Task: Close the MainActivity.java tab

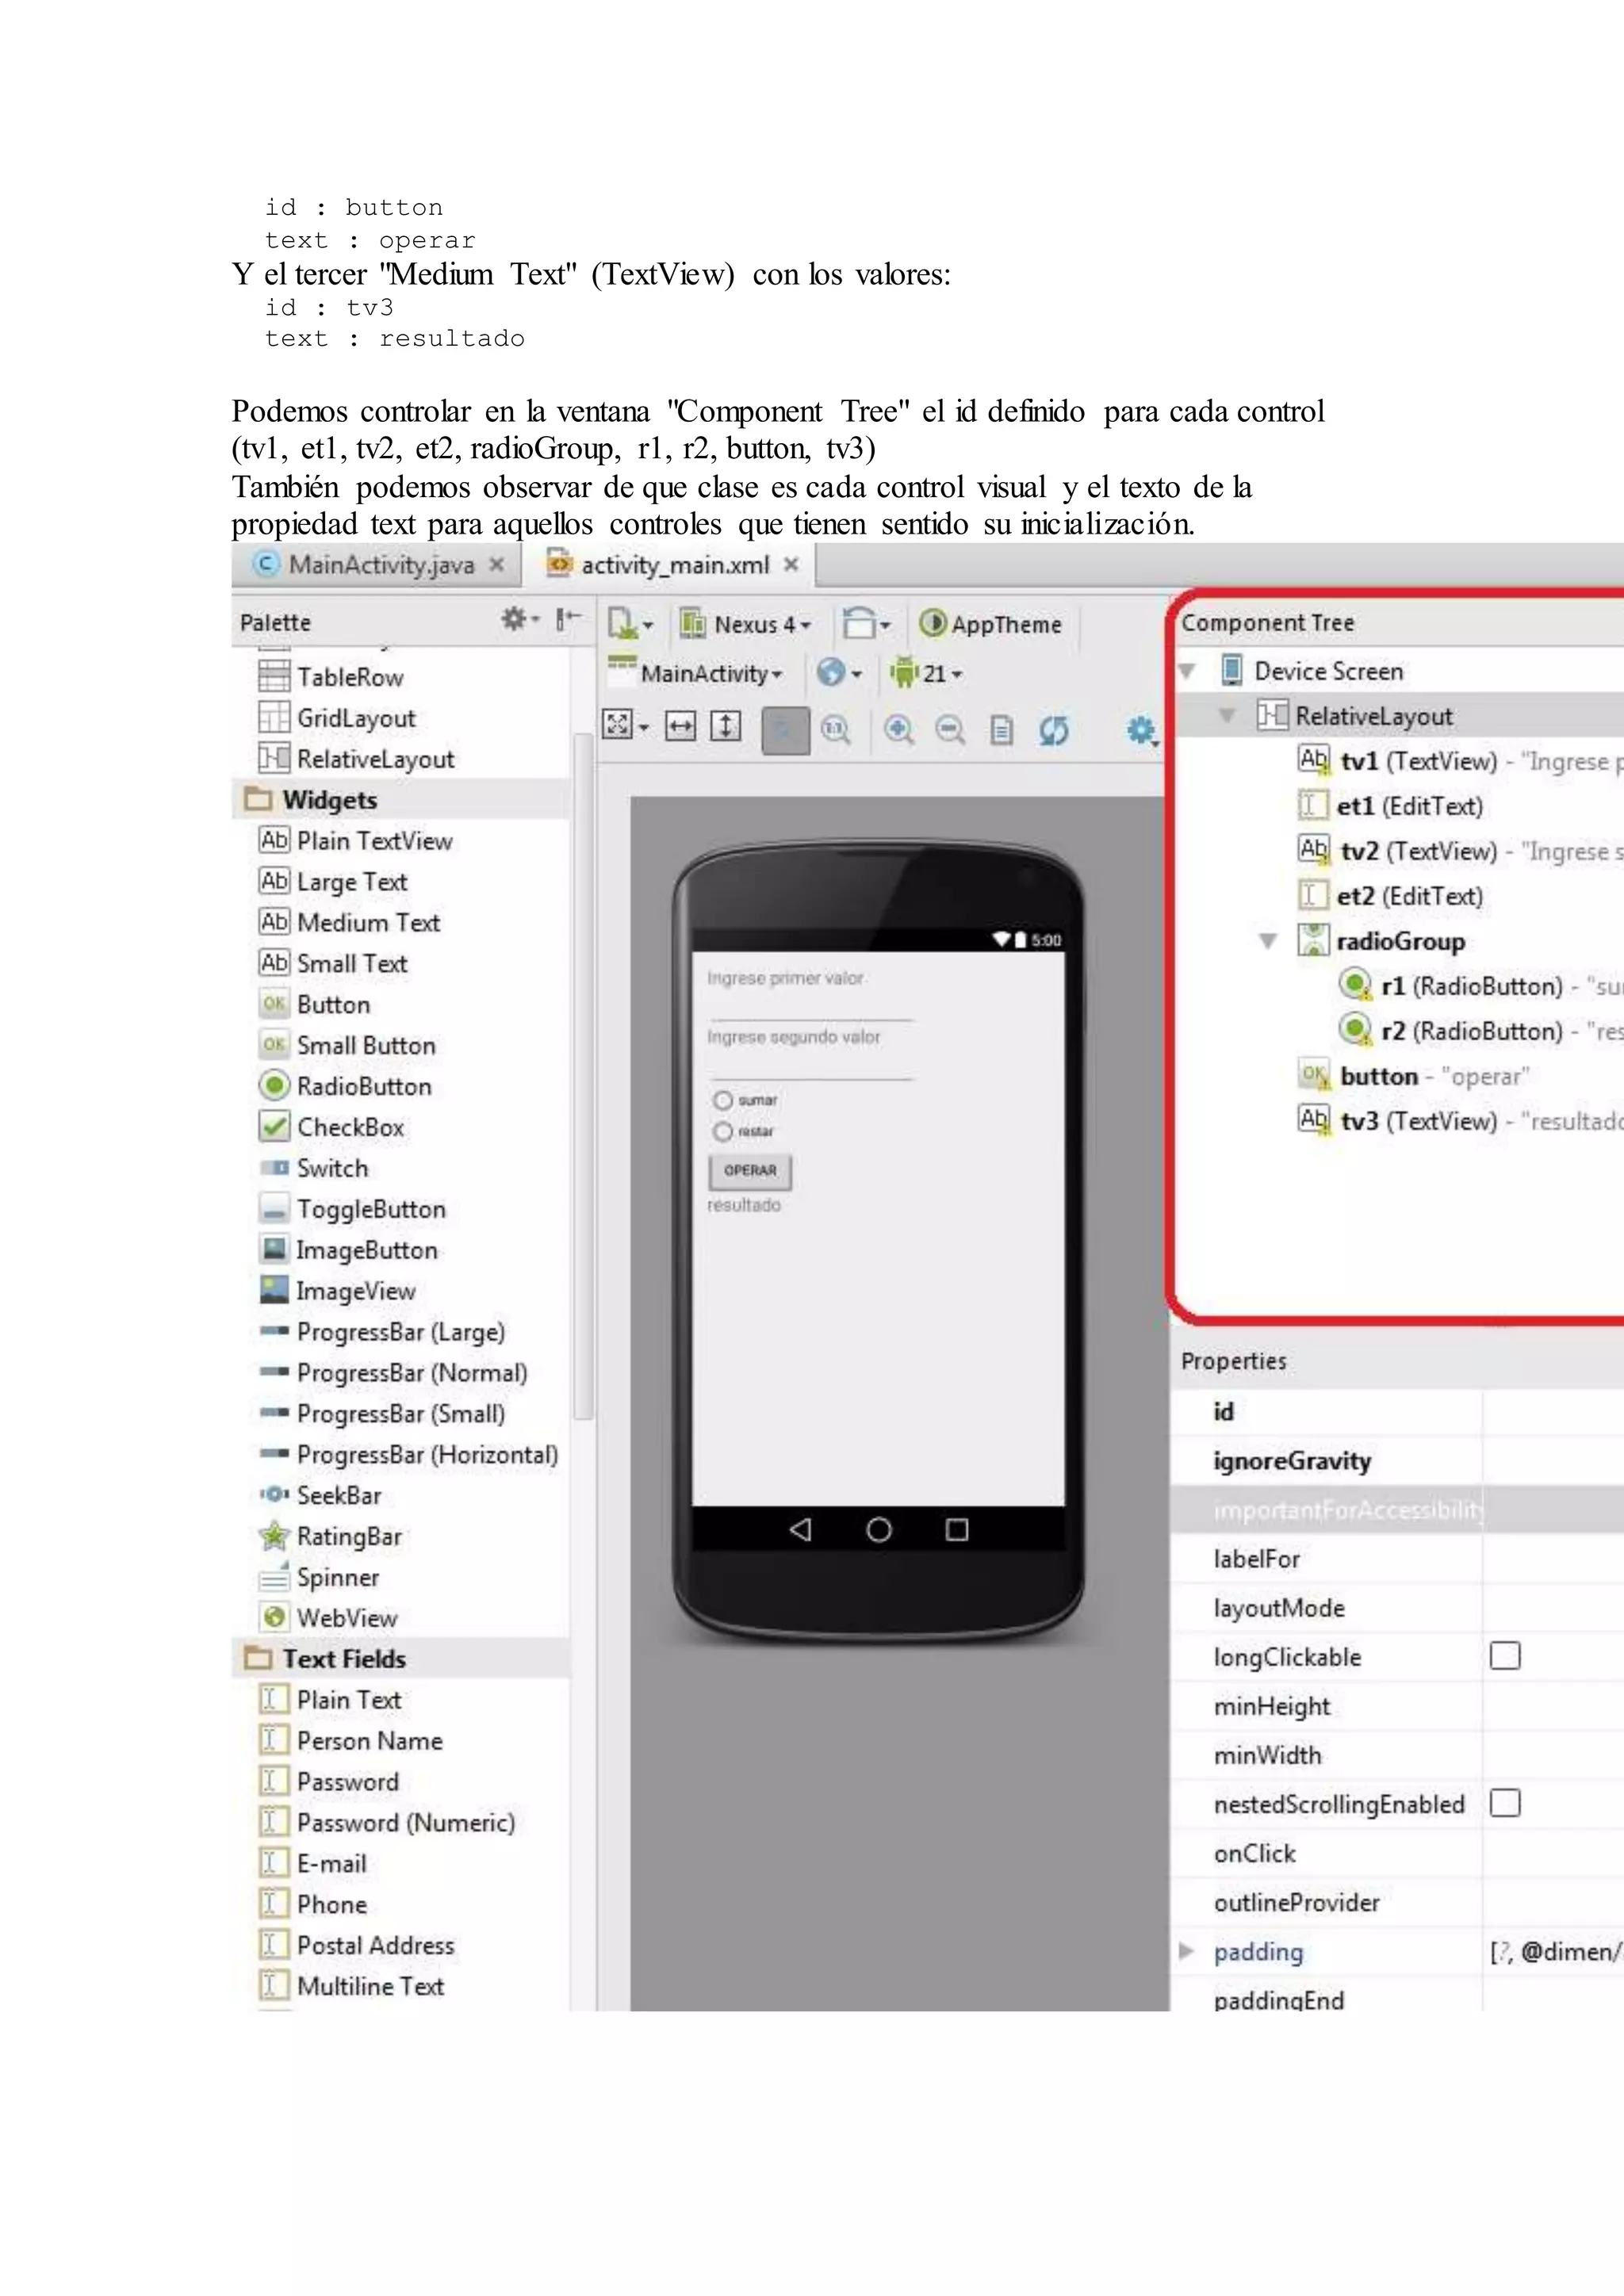Action: click(x=496, y=565)
